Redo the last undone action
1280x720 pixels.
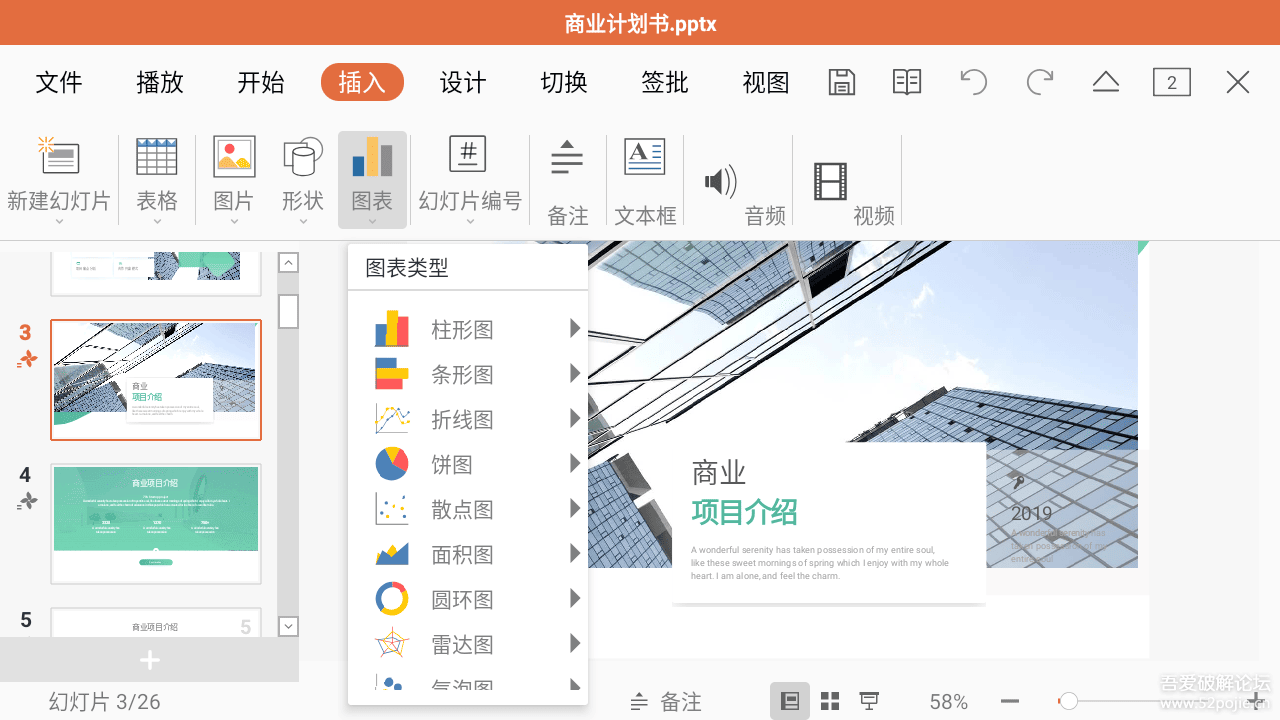(x=1040, y=82)
